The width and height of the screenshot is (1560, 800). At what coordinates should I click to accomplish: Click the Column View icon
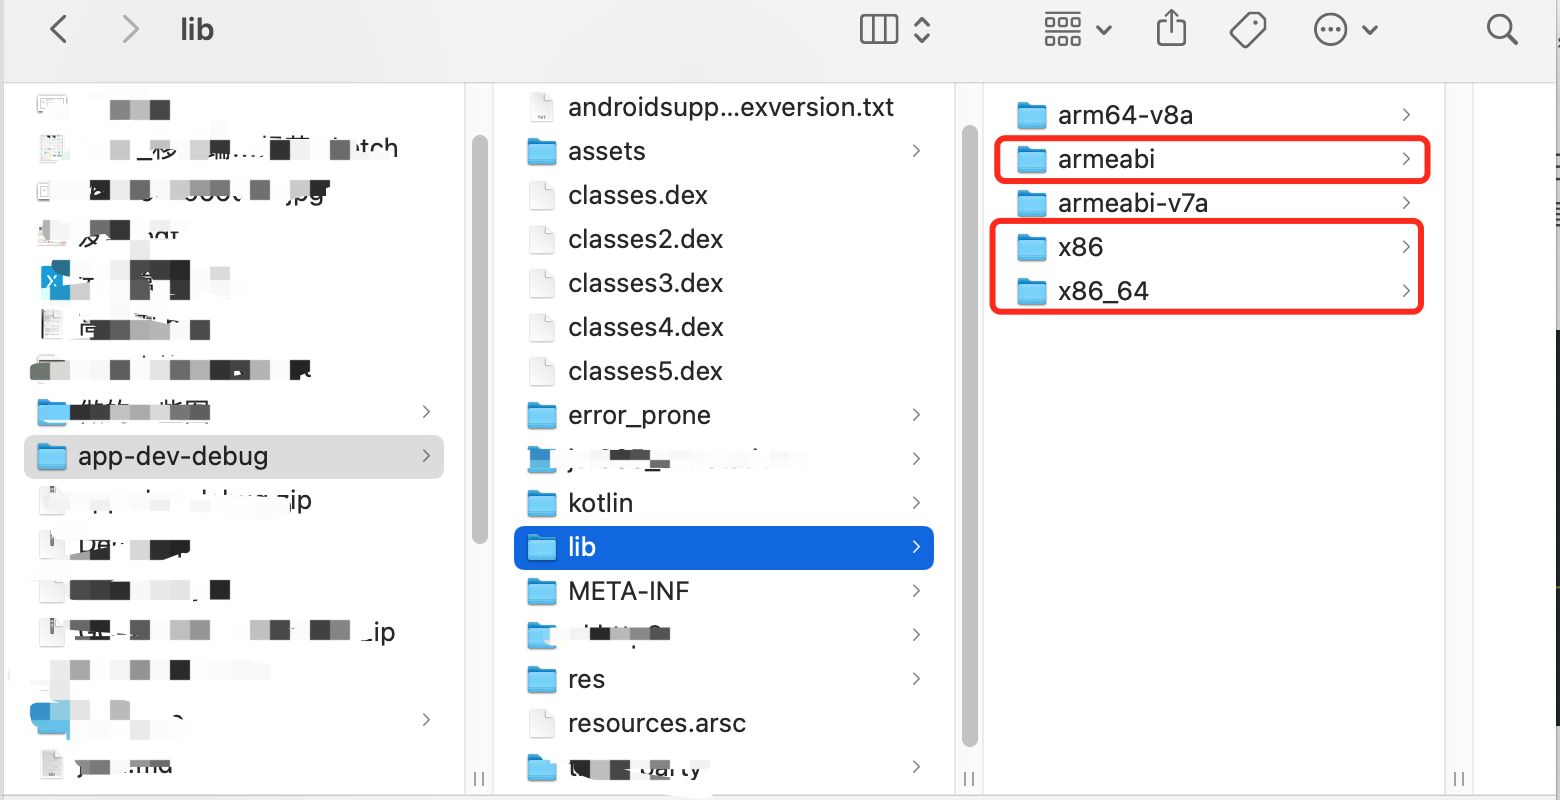pyautogui.click(x=878, y=29)
